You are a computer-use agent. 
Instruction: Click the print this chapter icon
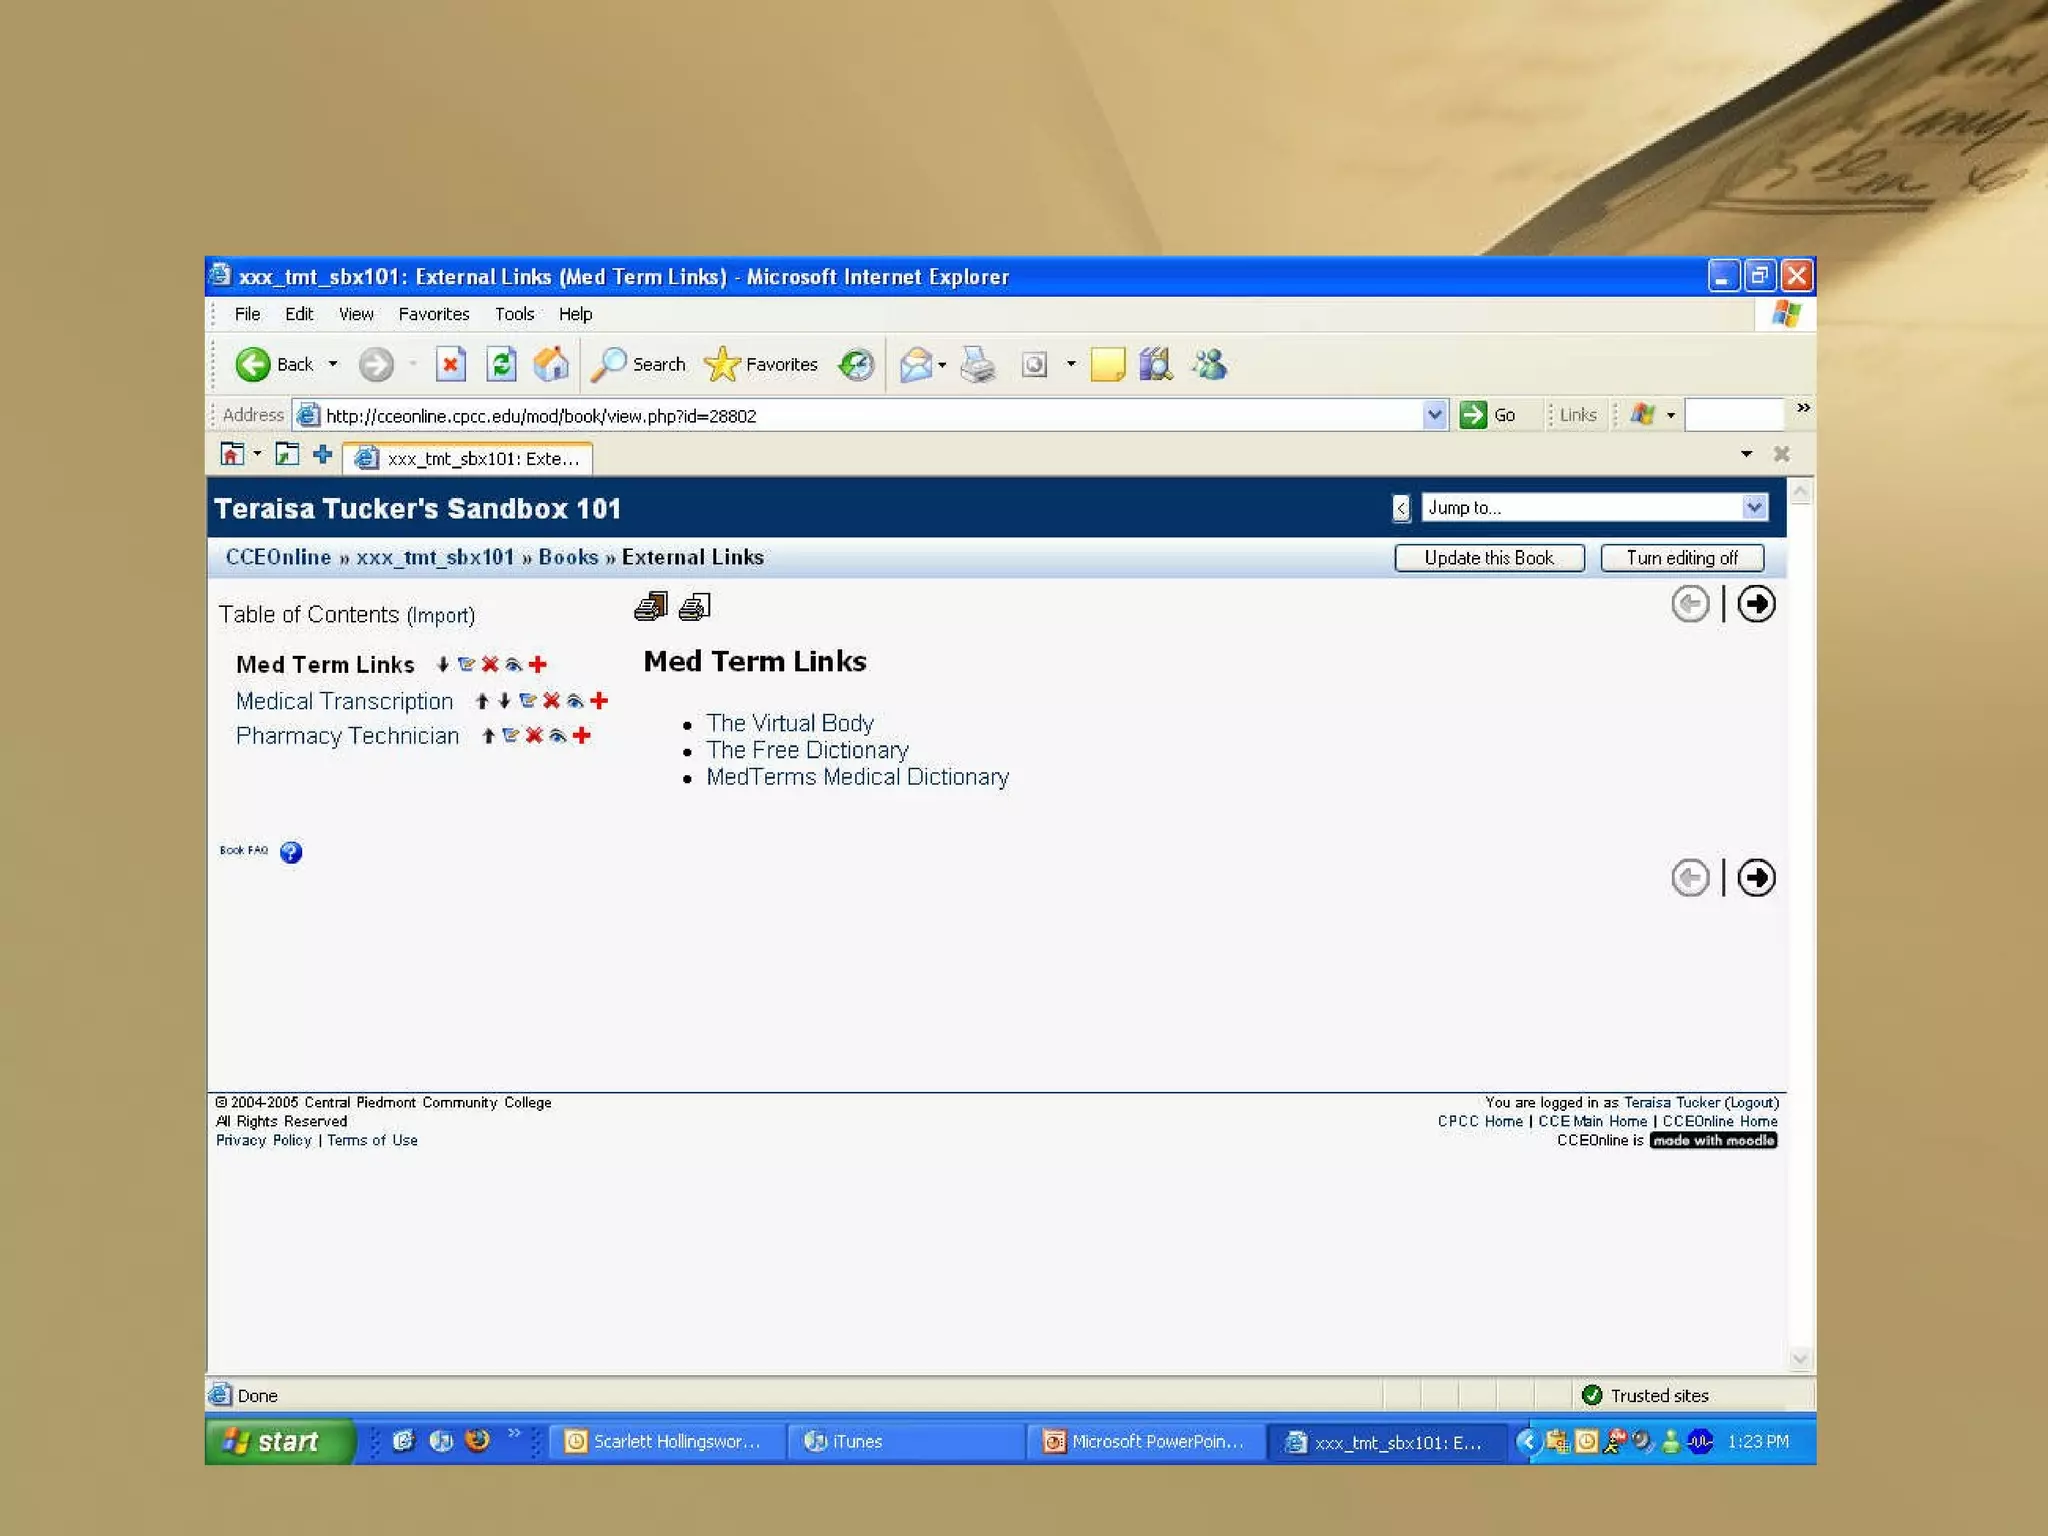694,606
